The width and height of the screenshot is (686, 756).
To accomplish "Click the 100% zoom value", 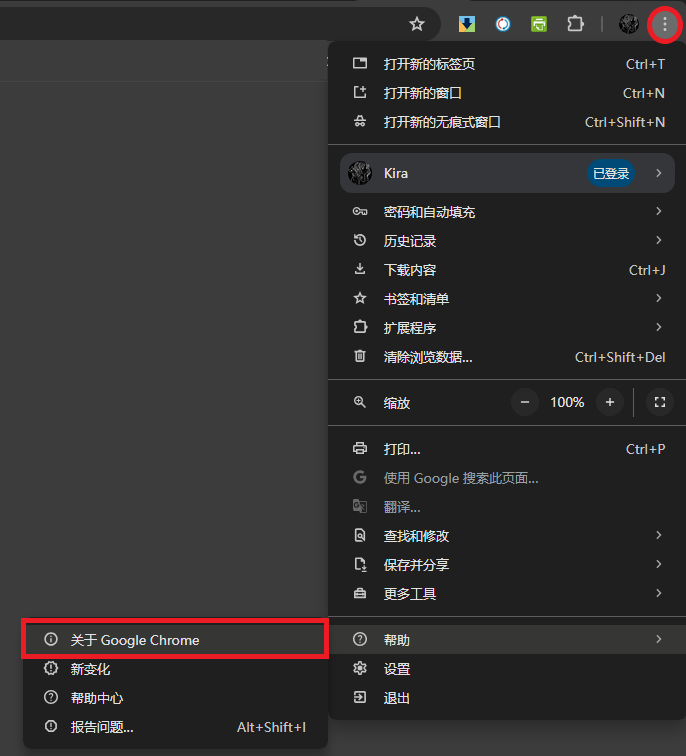I will tap(567, 402).
